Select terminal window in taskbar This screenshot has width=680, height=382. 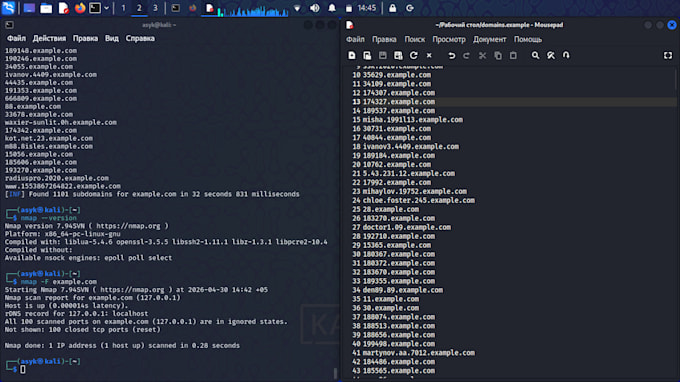coord(176,8)
